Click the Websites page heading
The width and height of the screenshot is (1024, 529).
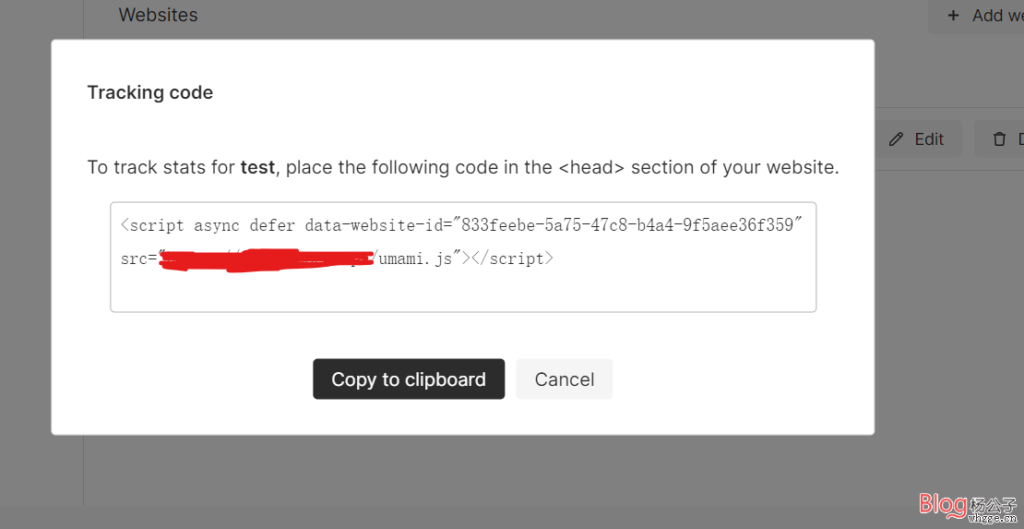[158, 14]
